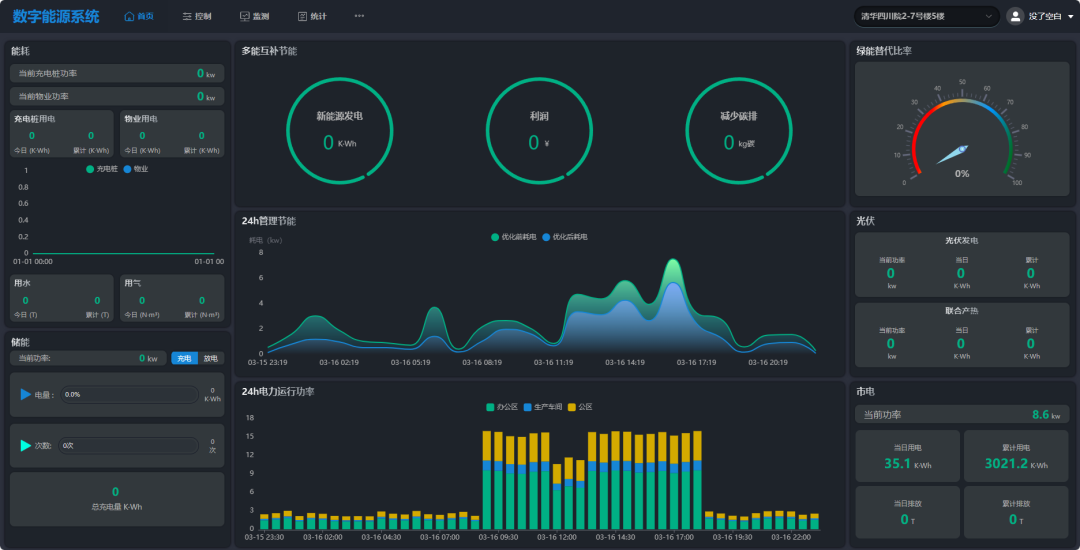Click the 电量 0.0% progress bar
The image size is (1080, 550).
128,394
